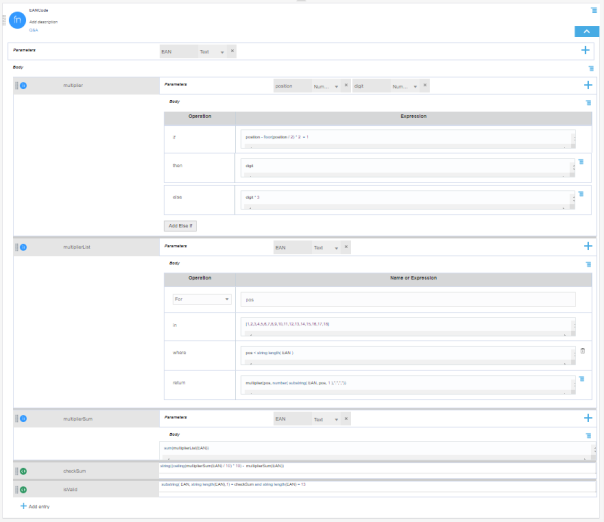This screenshot has height=522, width=604.
Task: Click the Add description text
Action: tap(44, 22)
